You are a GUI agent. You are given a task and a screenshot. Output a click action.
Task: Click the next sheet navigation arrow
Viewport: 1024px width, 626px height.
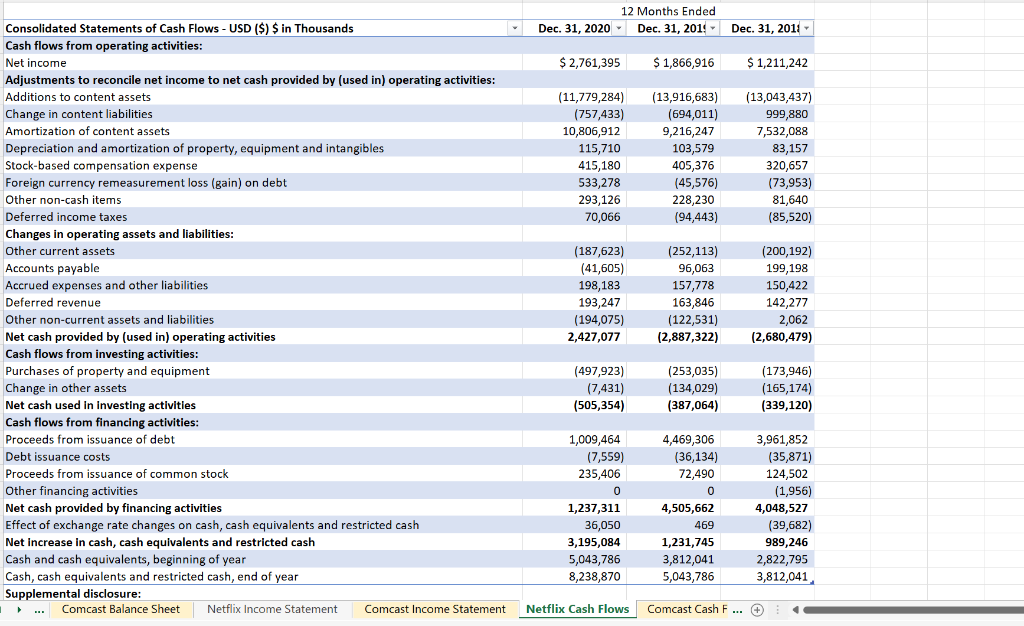click(x=17, y=610)
